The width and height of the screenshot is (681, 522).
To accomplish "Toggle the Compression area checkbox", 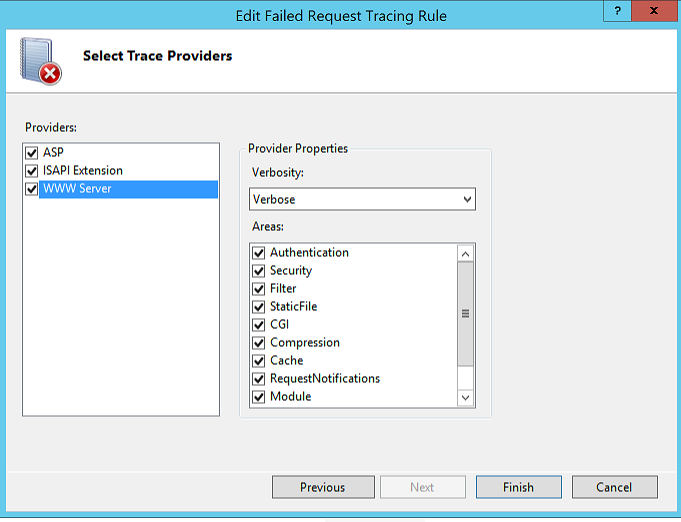I will click(259, 343).
